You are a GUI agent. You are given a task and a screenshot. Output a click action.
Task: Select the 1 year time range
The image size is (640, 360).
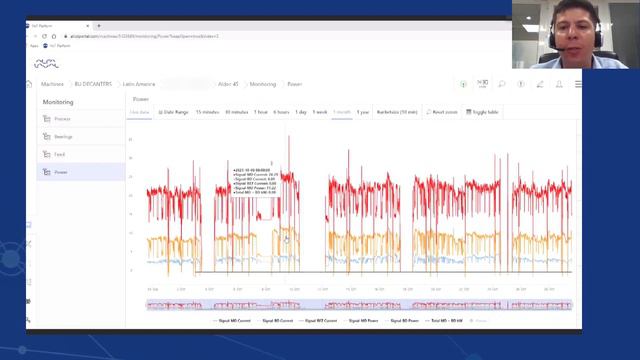coord(363,112)
